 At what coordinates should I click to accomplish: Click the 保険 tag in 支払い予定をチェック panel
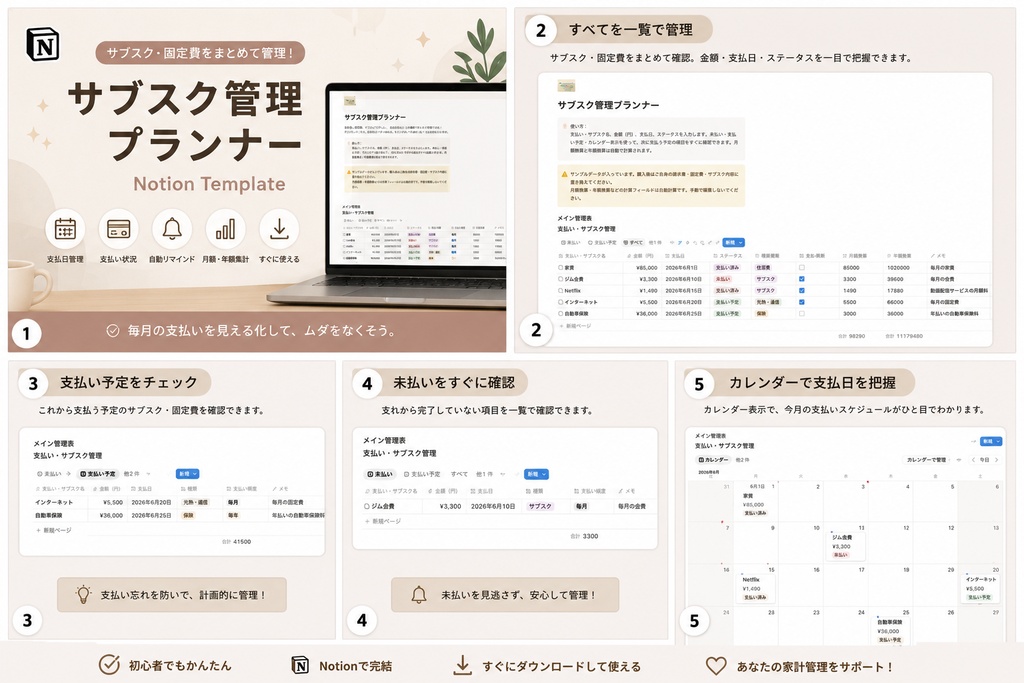(x=188, y=515)
